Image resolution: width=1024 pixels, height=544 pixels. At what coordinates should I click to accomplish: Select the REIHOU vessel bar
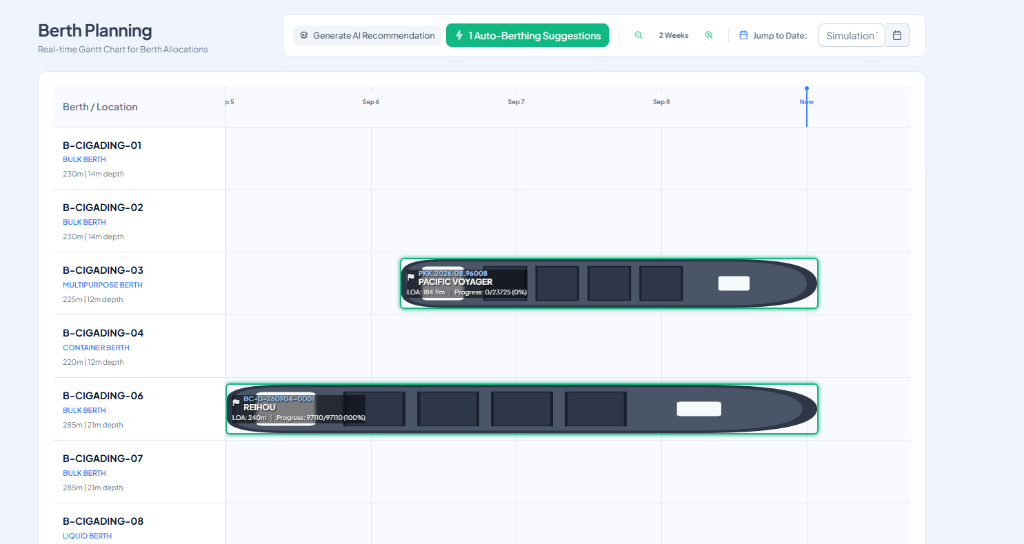tap(522, 409)
